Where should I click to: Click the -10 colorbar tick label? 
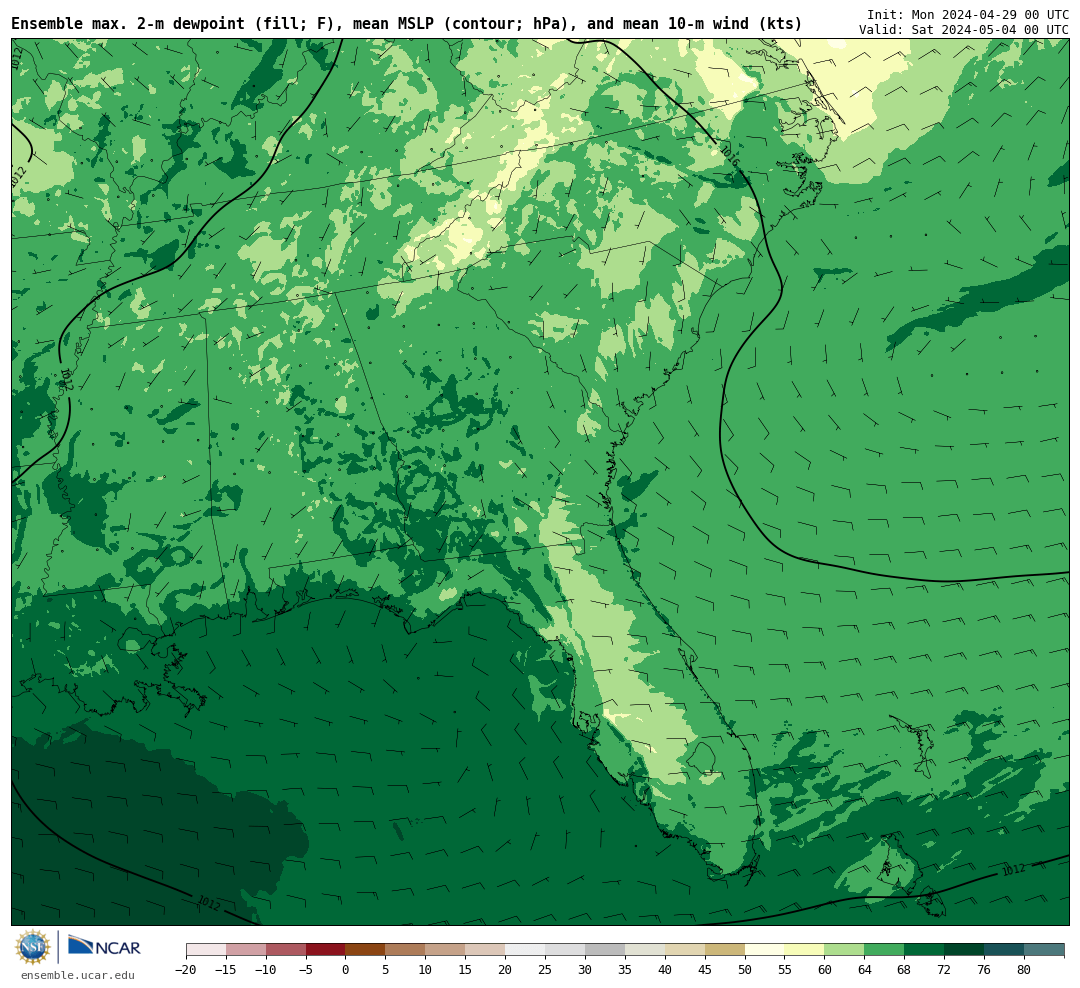tap(265, 970)
